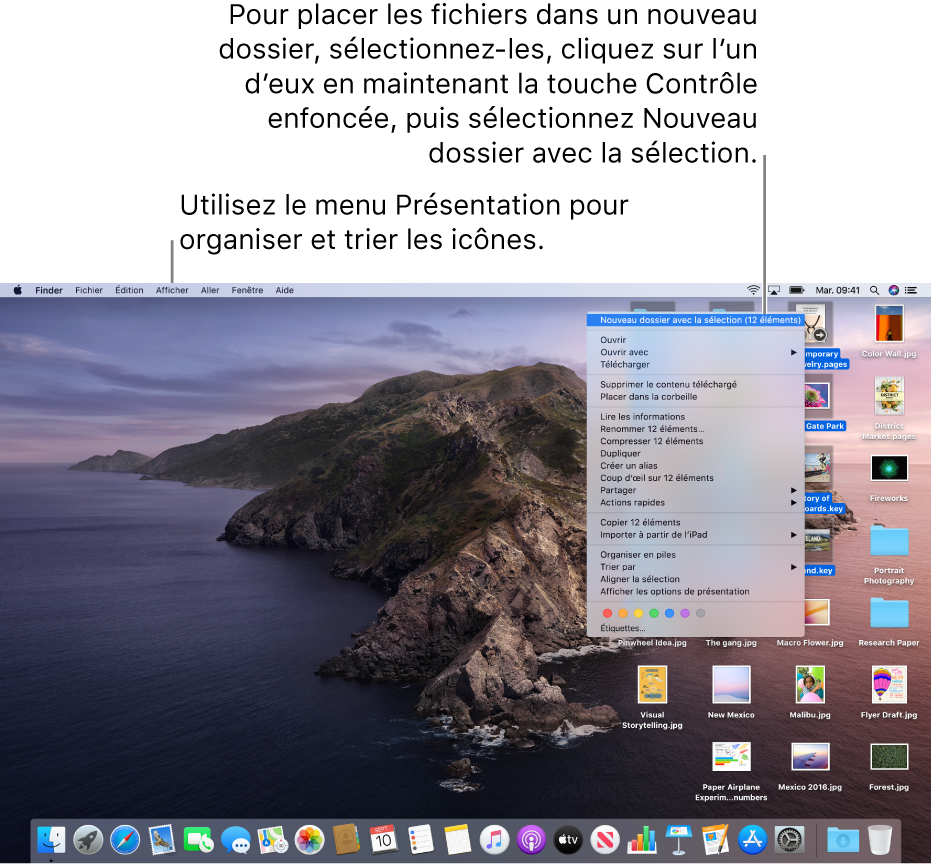Open Finder from the Dock
The image size is (931, 865).
coord(52,840)
